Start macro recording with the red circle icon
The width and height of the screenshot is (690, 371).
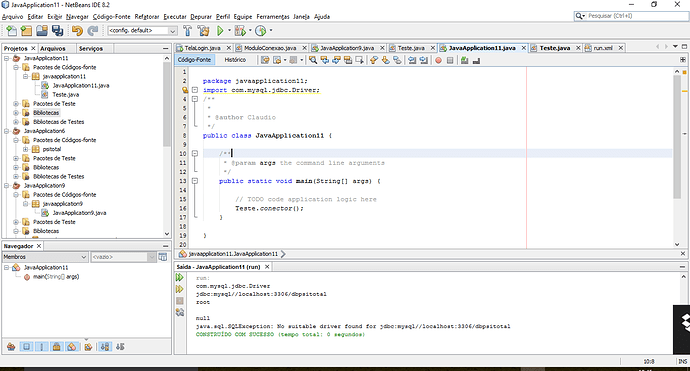click(x=438, y=60)
